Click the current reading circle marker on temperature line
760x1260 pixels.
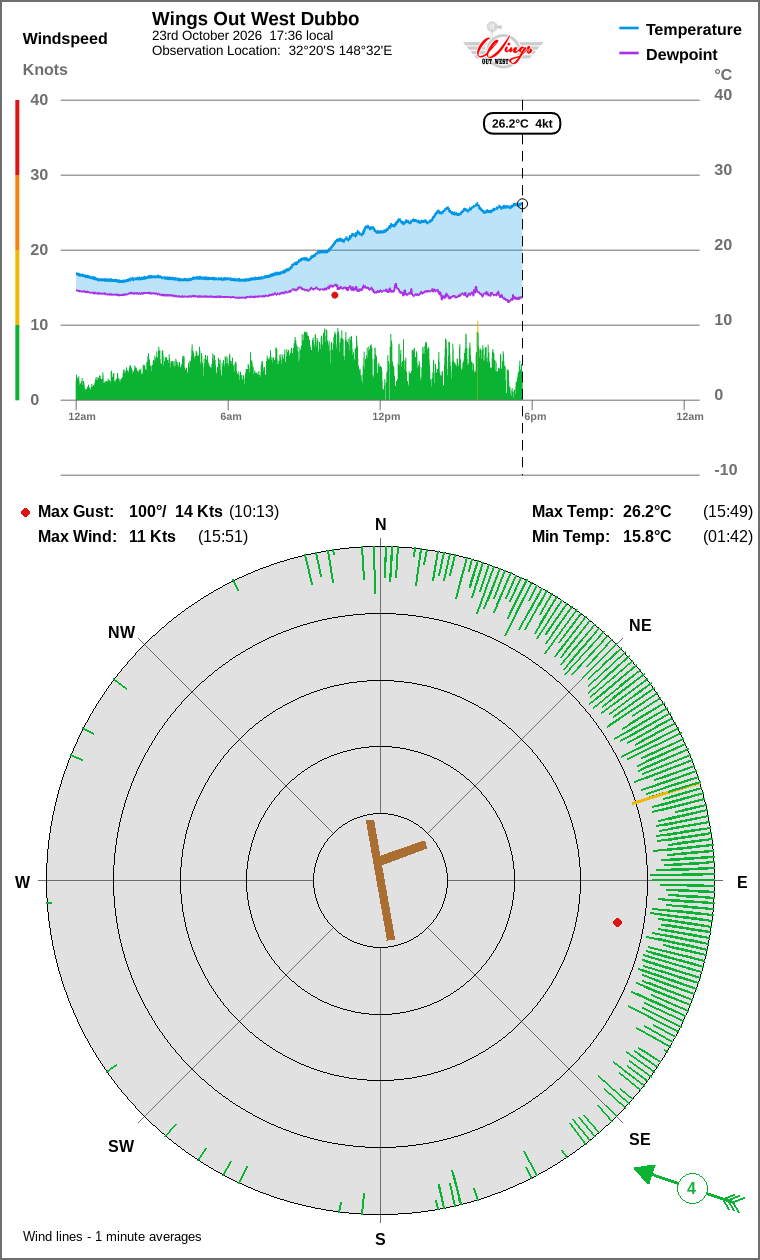(x=522, y=204)
